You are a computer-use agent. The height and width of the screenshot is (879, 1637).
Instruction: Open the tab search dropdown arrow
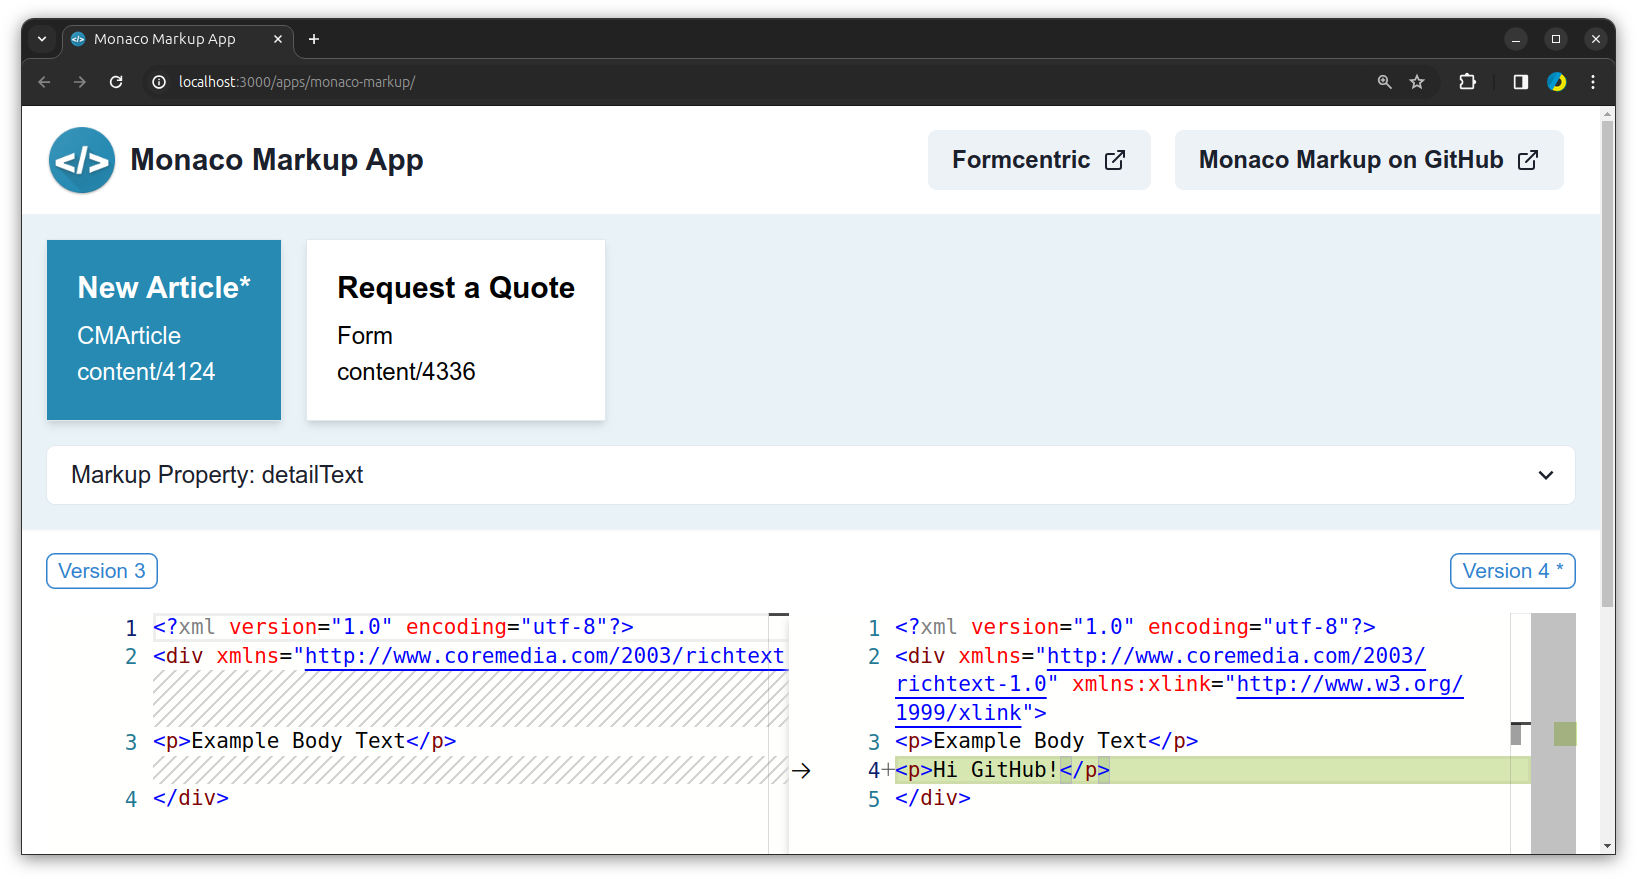coord(42,39)
